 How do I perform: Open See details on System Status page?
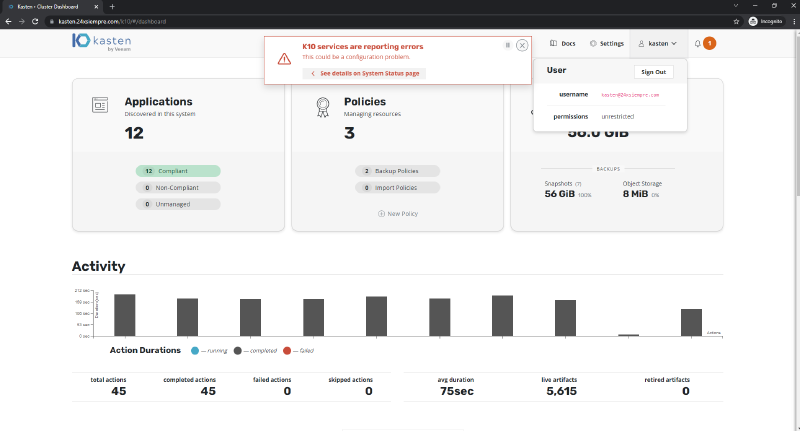(x=364, y=73)
